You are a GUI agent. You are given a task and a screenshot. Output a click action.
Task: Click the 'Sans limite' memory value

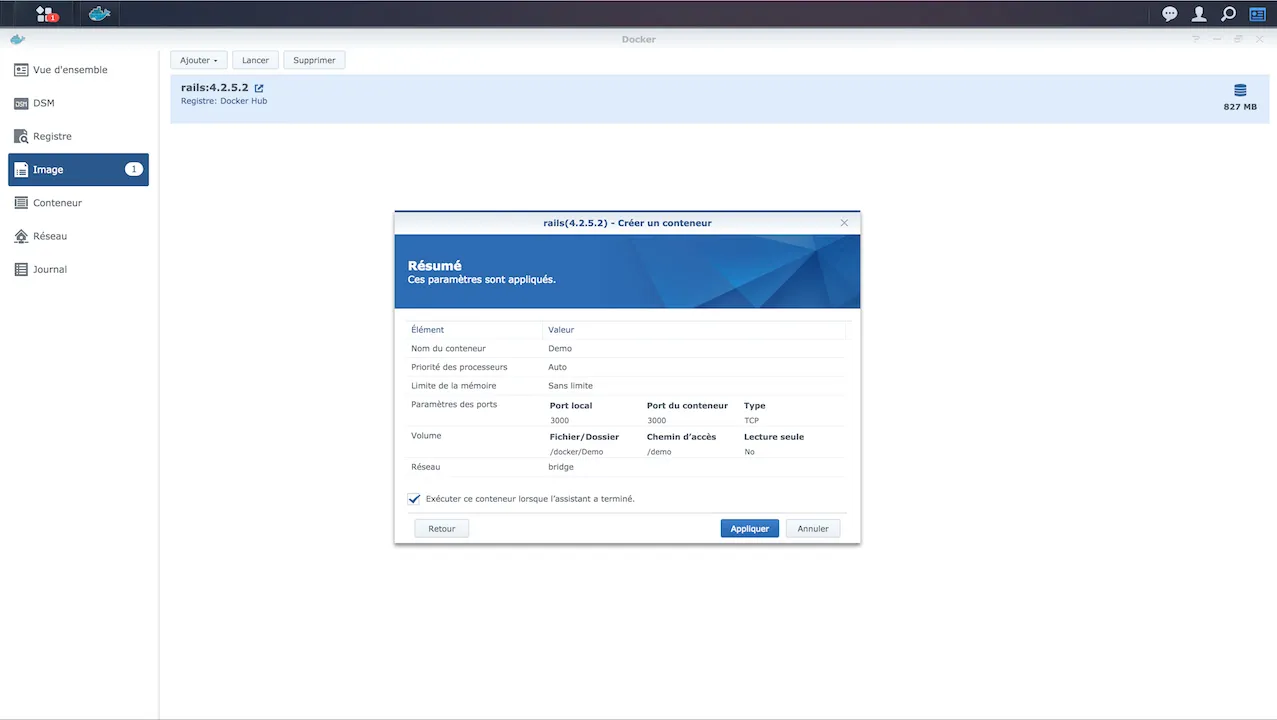click(x=570, y=386)
